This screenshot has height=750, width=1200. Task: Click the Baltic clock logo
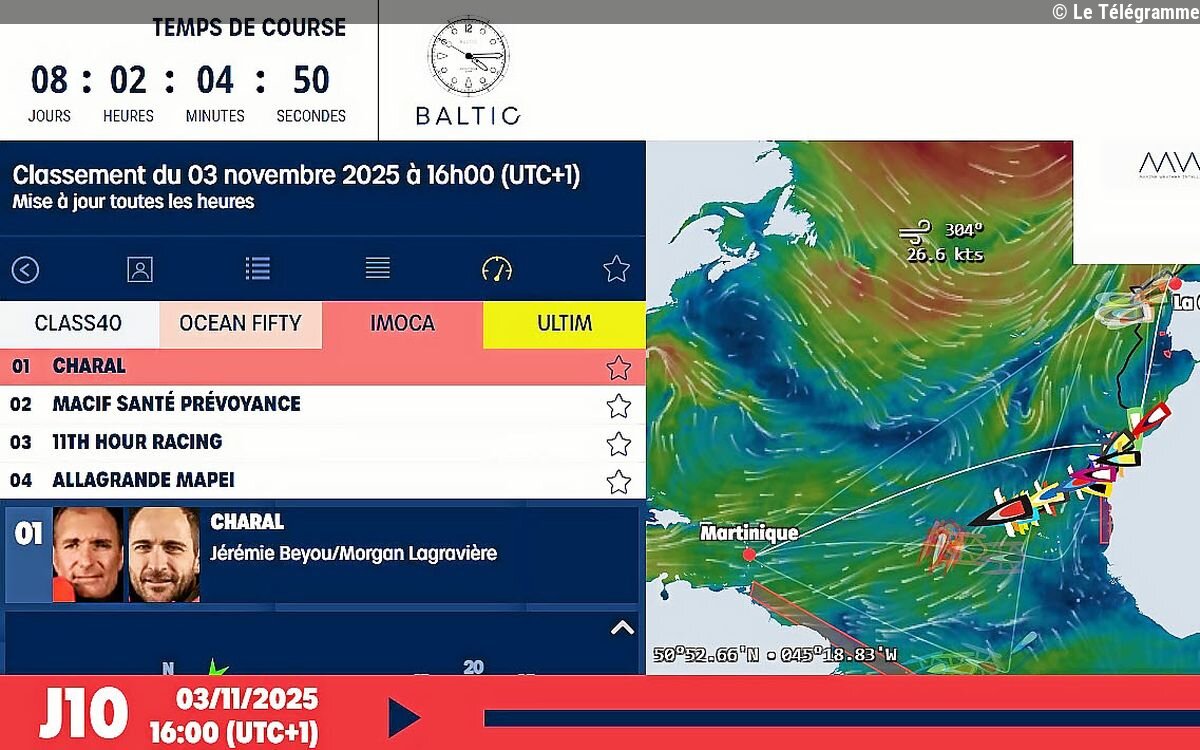(x=468, y=72)
